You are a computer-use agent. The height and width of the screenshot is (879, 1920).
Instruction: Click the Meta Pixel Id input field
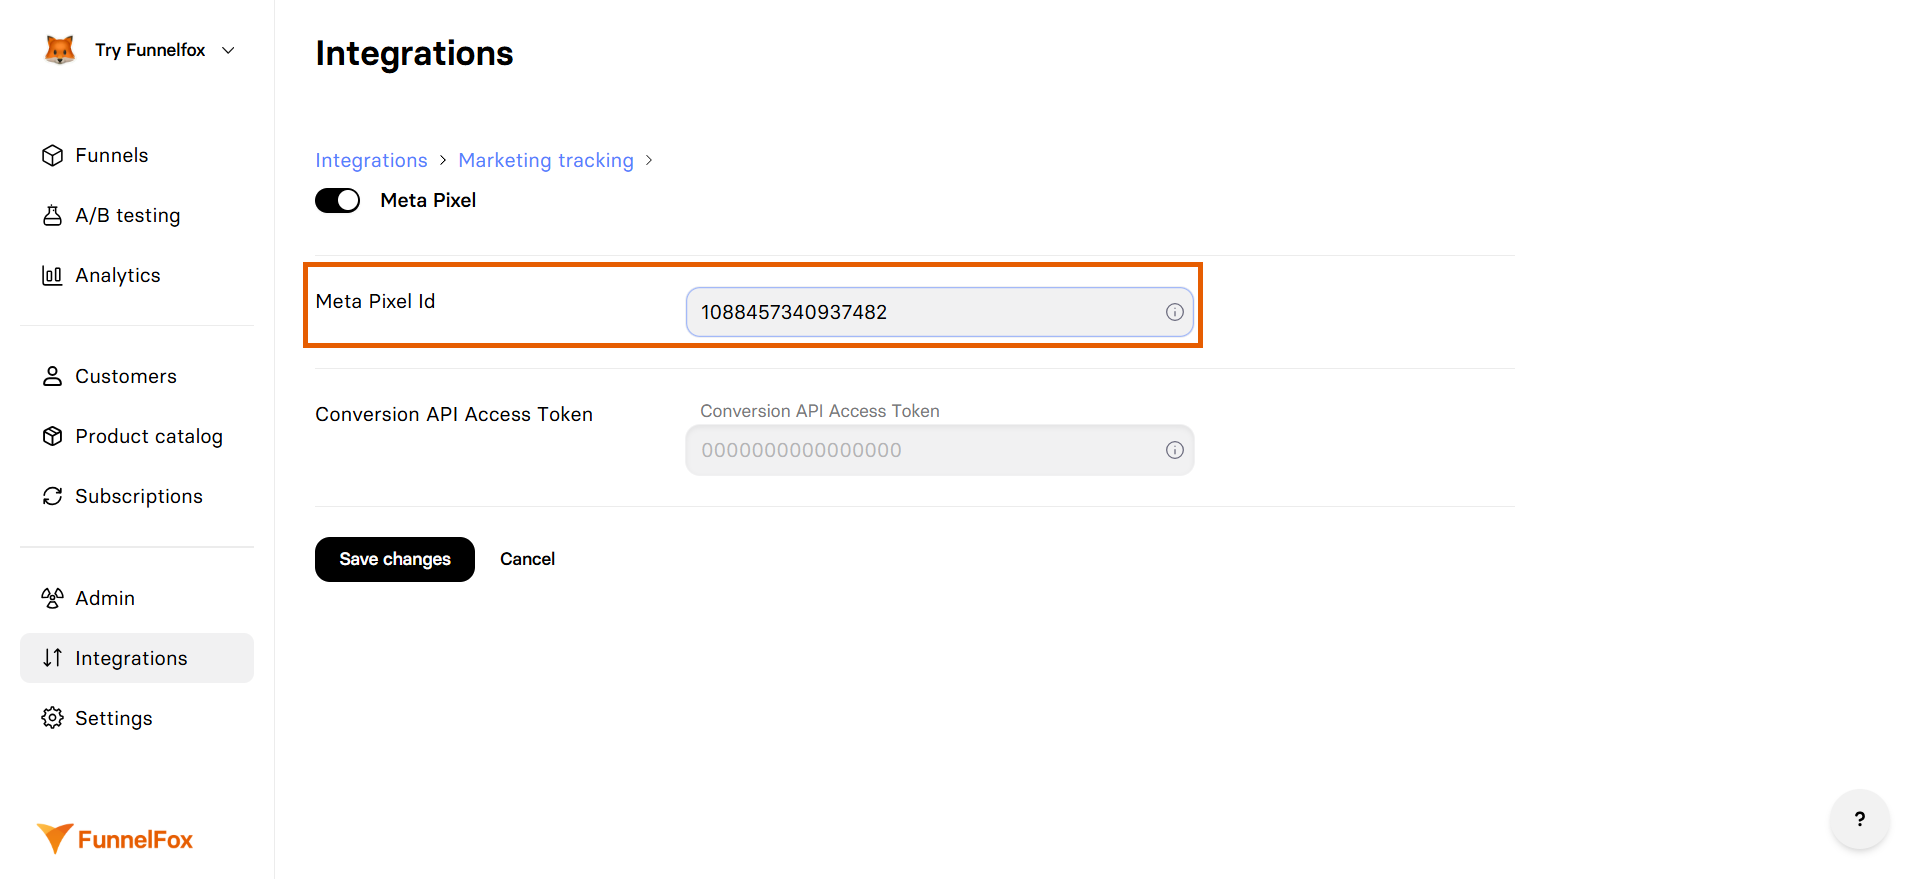click(939, 312)
